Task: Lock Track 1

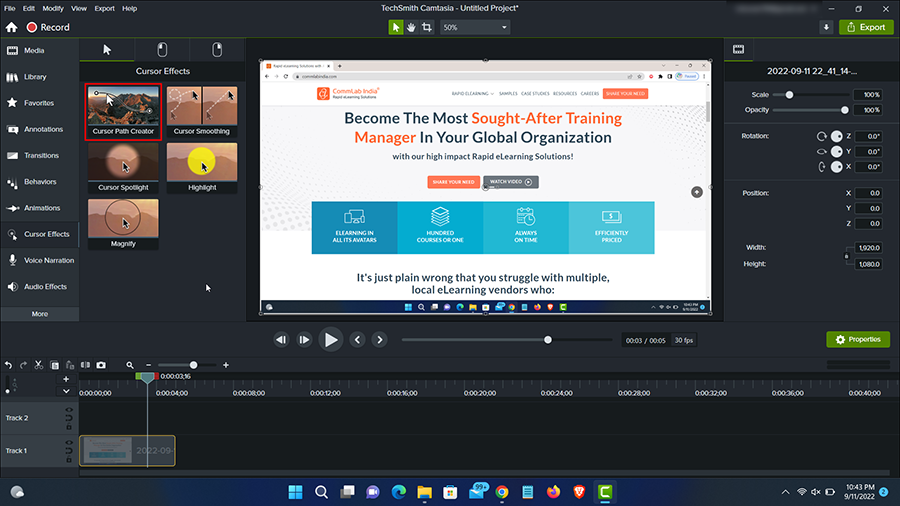Action: tap(69, 460)
